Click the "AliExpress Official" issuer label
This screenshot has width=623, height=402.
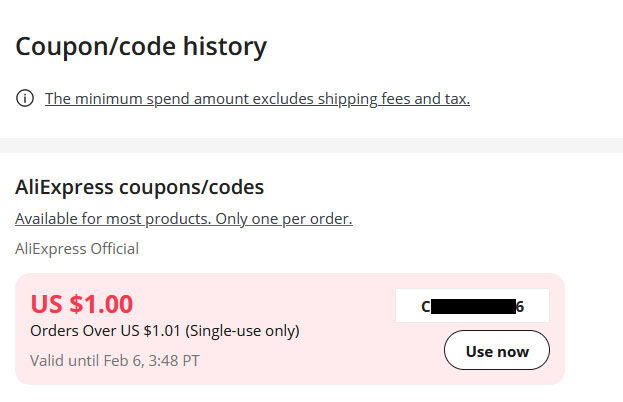77,248
